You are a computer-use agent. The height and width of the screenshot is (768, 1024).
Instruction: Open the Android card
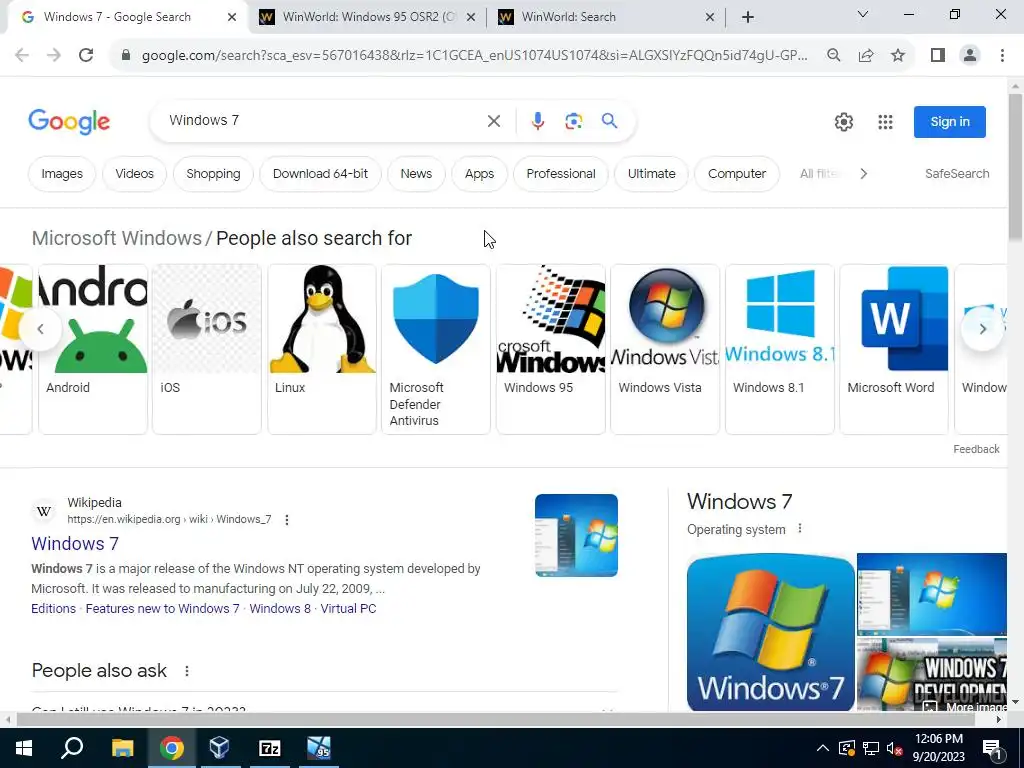click(93, 349)
